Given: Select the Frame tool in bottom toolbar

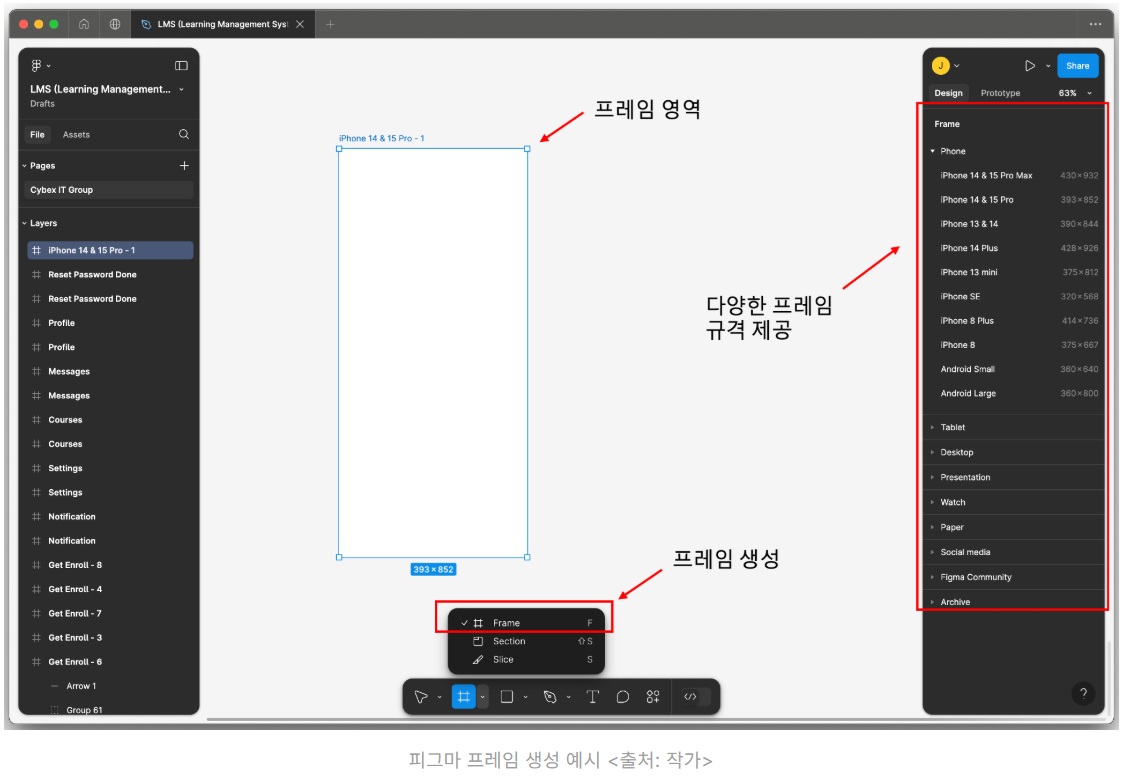Looking at the screenshot, I should (464, 697).
